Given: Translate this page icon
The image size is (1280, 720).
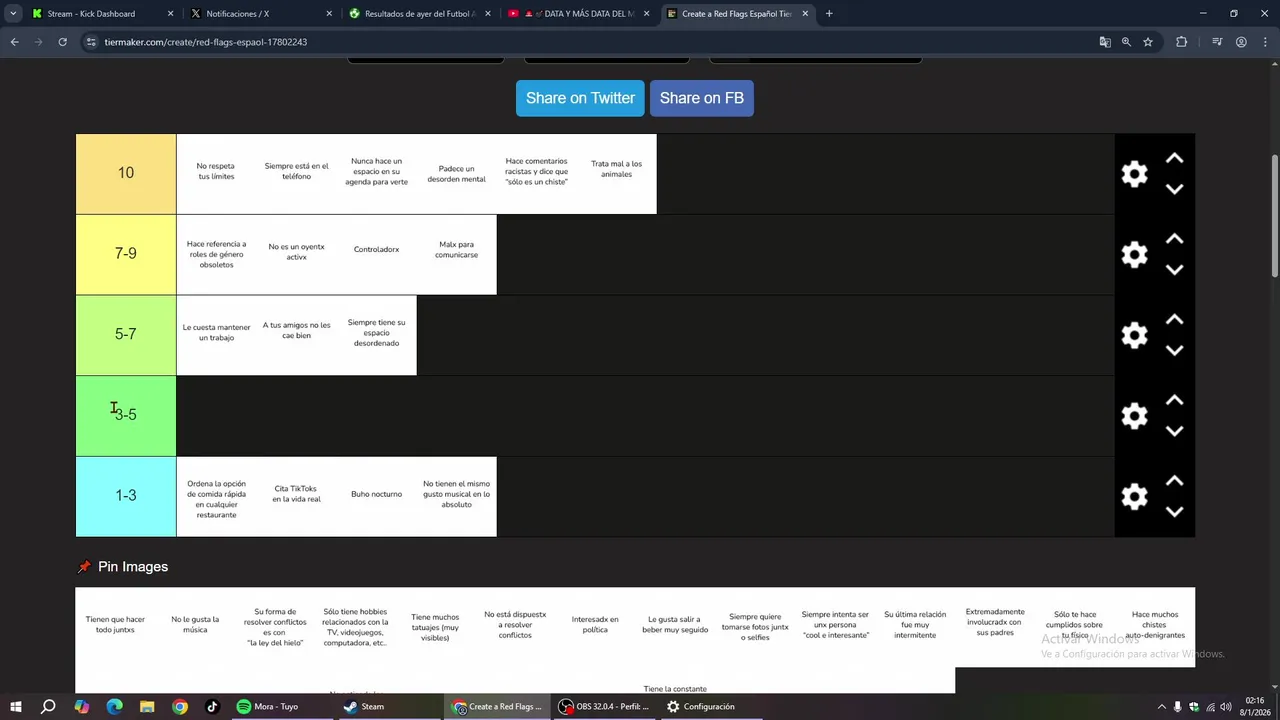Looking at the screenshot, I should coord(1105,42).
